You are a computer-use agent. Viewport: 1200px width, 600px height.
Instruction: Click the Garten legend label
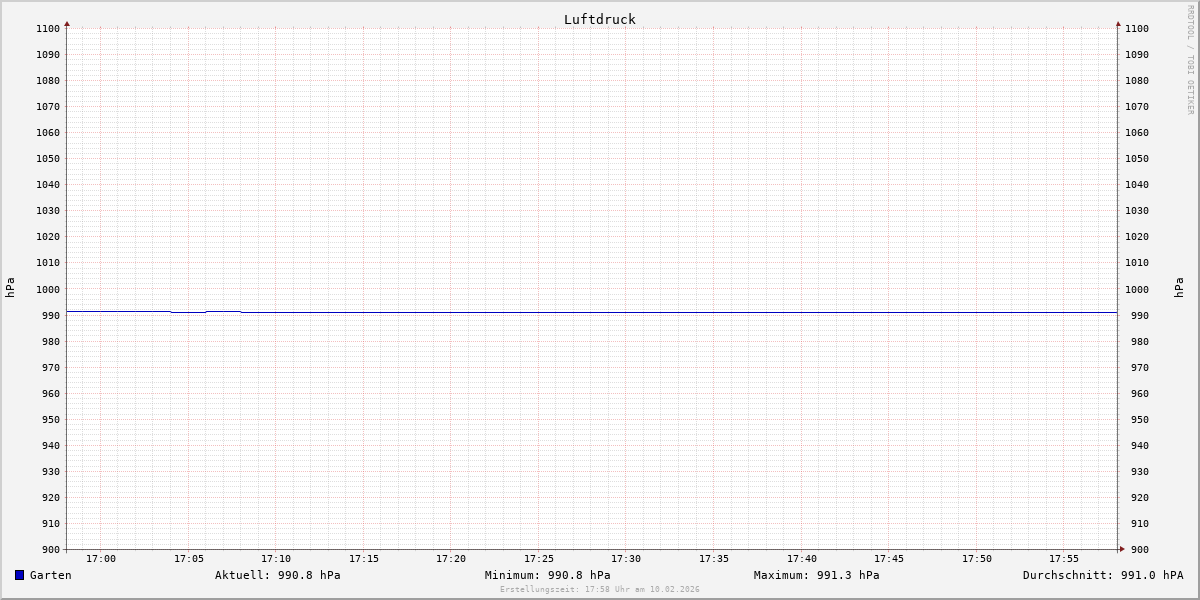tap(51, 575)
